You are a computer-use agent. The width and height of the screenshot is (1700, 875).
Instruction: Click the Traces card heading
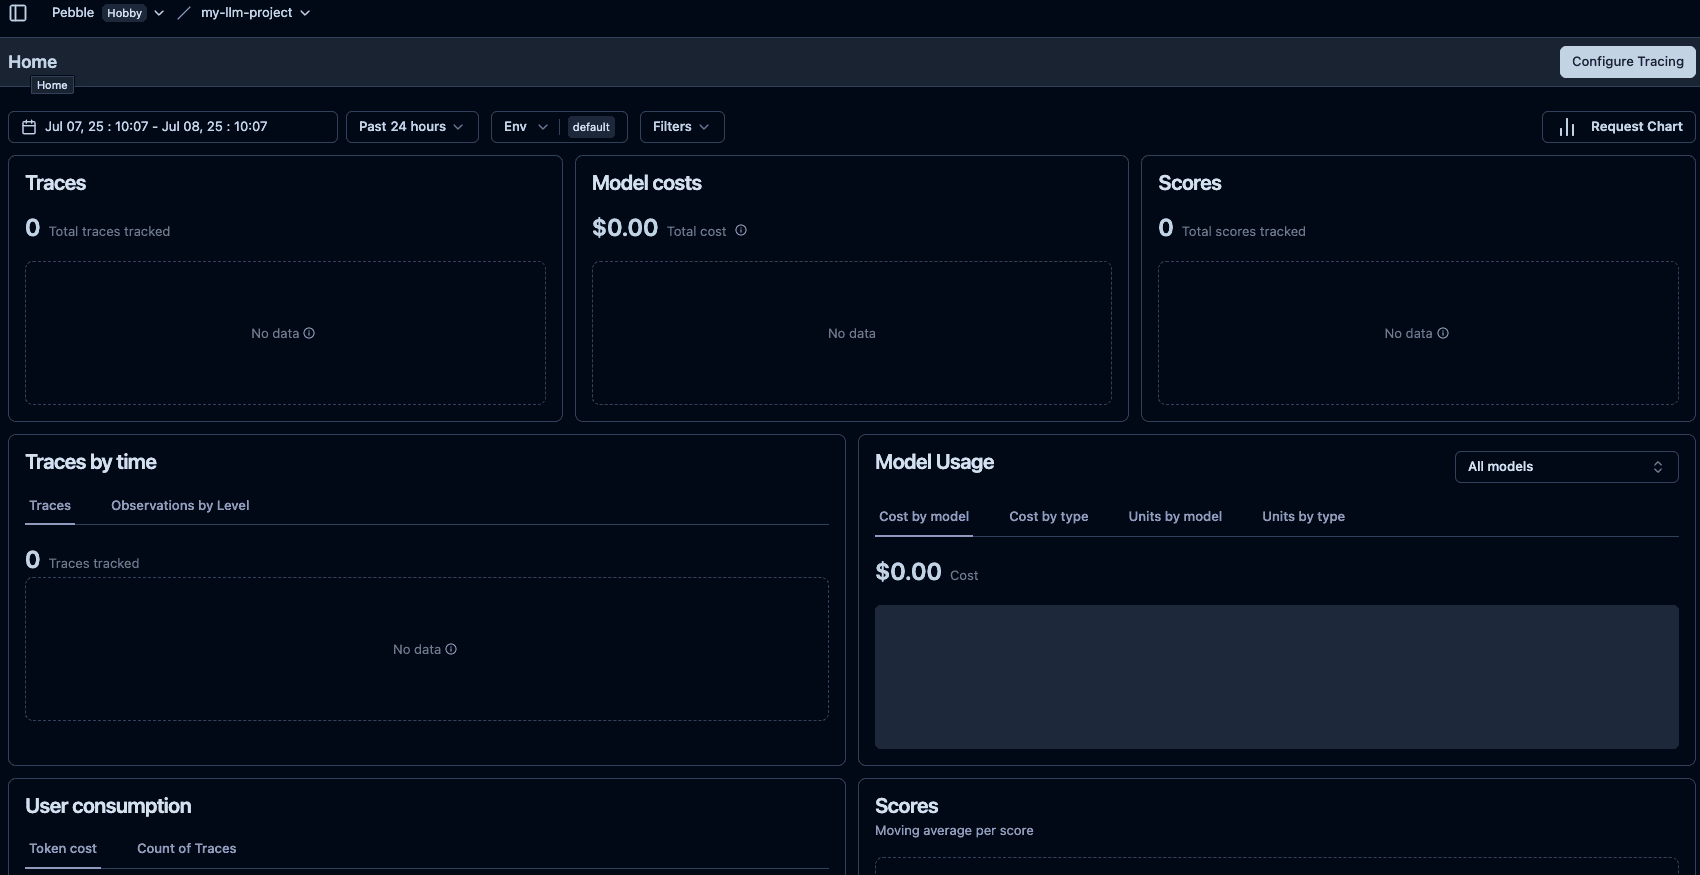point(56,183)
